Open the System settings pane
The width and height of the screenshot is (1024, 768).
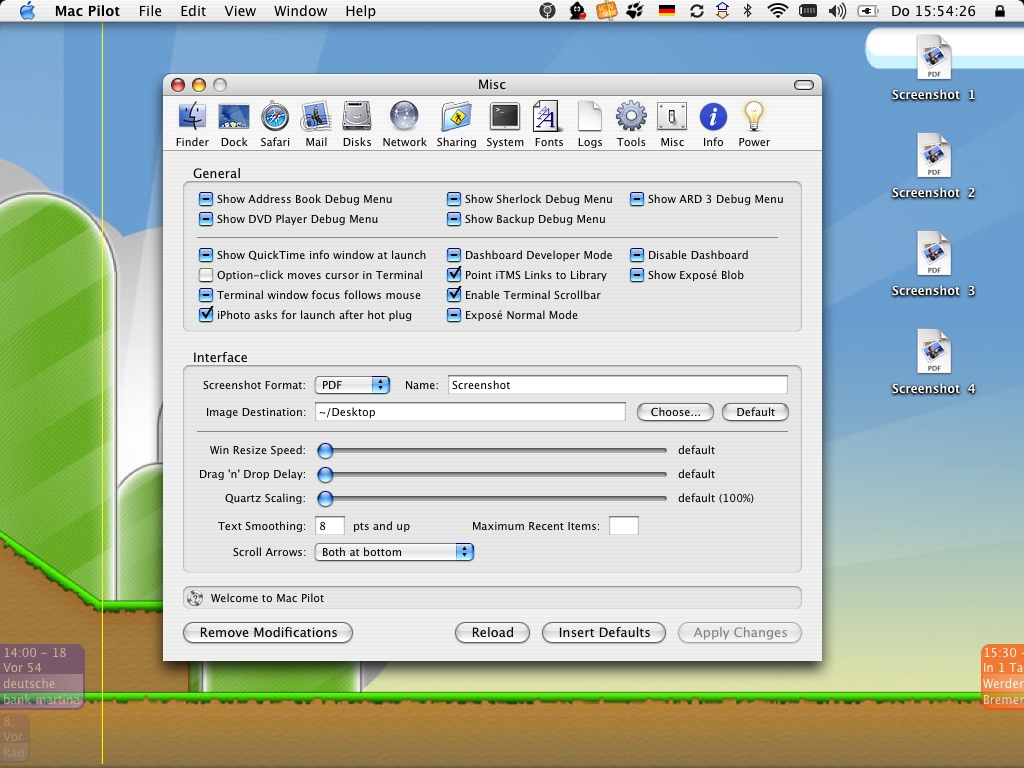[x=505, y=124]
